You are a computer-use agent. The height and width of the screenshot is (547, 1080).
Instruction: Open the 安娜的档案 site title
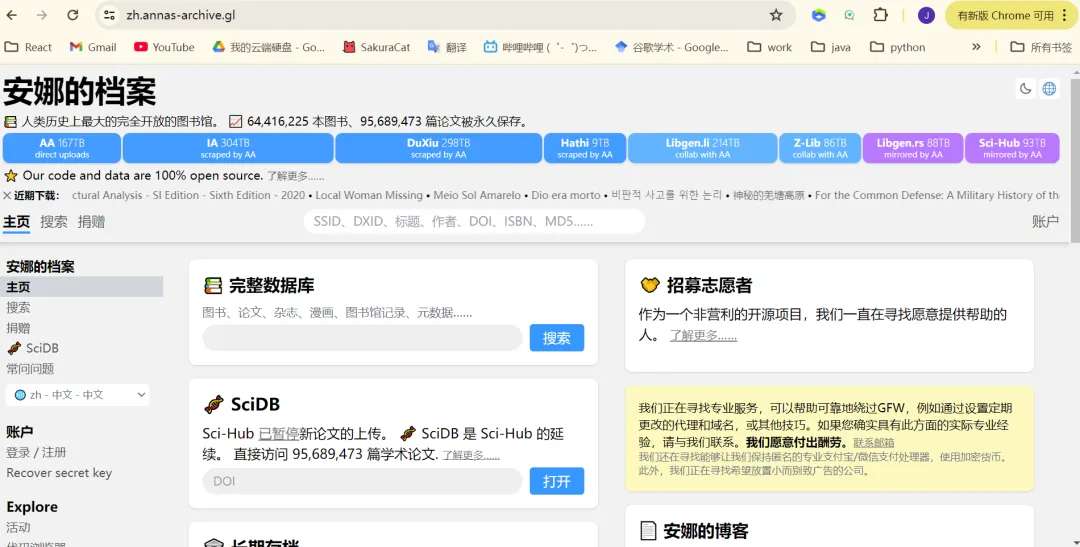(x=79, y=91)
